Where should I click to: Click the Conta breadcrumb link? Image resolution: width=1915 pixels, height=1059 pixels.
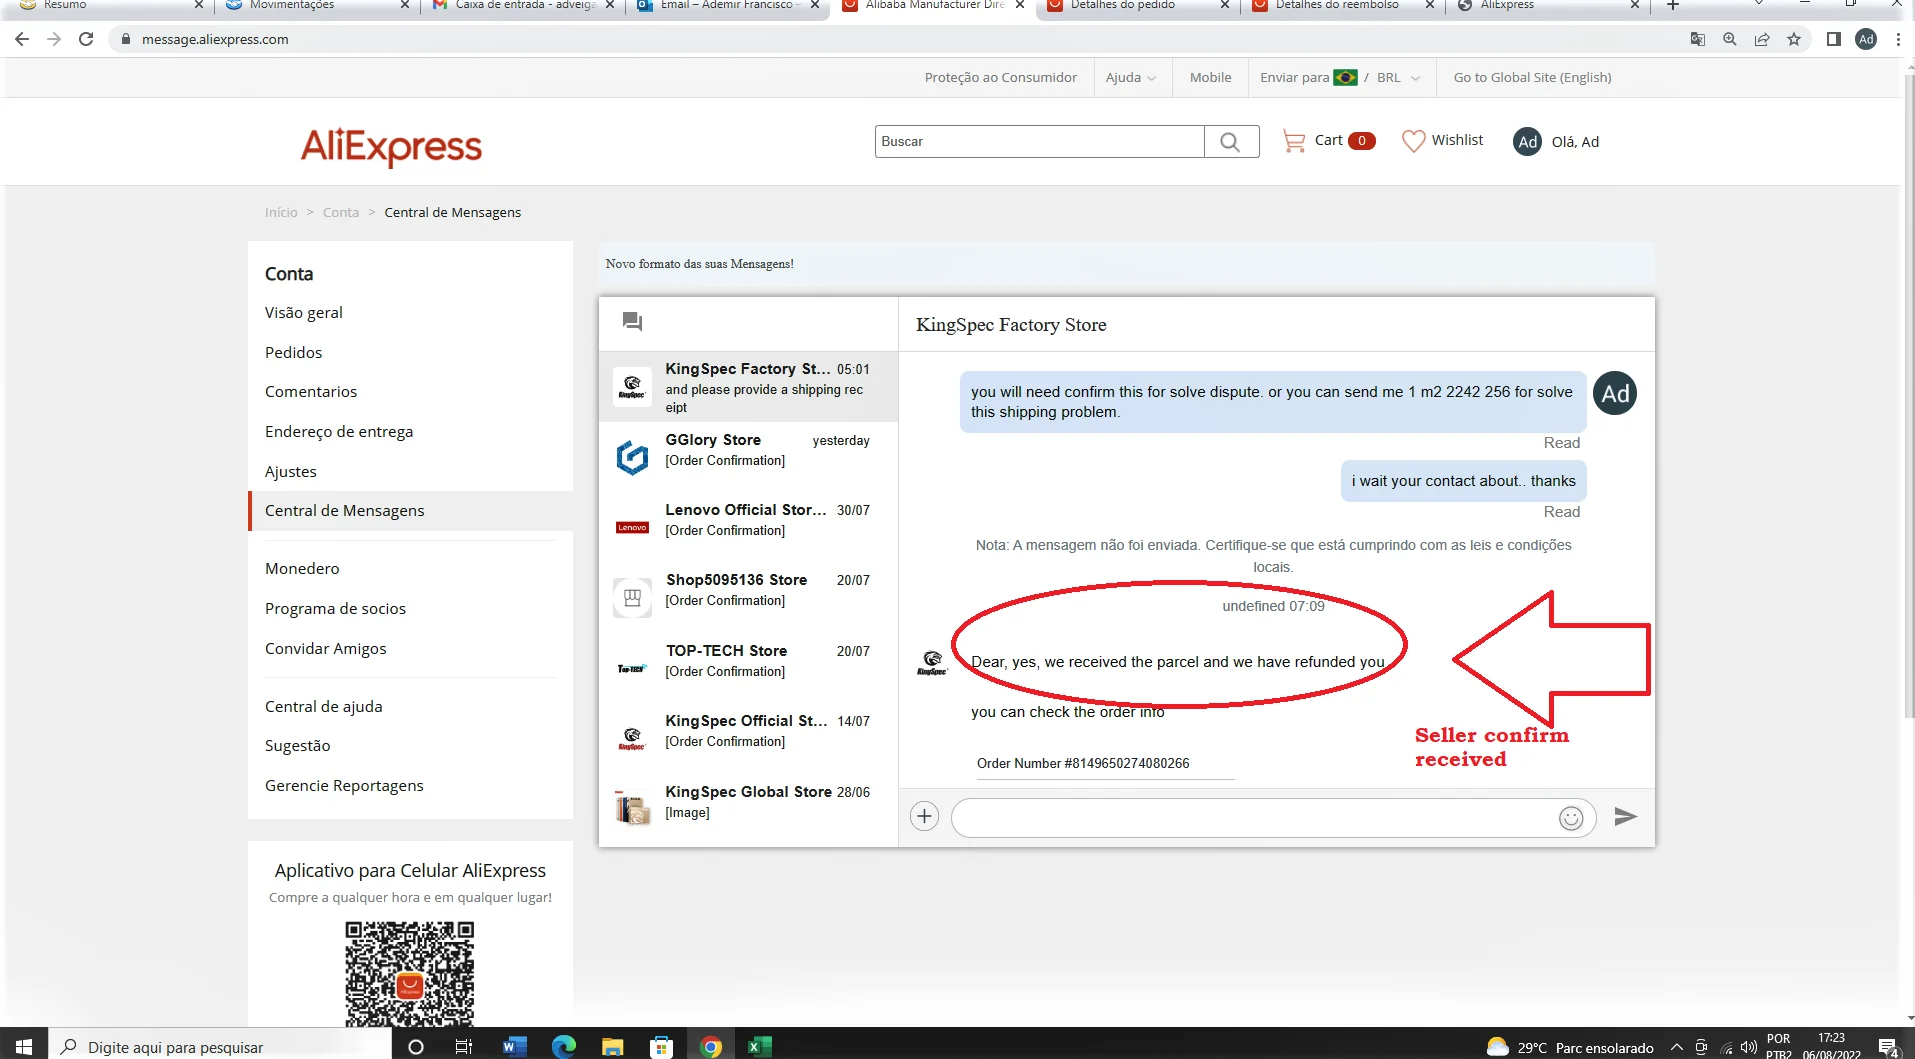[x=340, y=212]
